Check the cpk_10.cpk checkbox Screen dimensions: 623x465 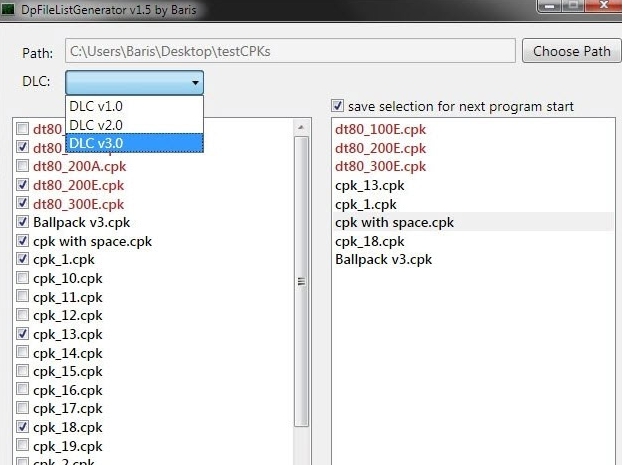pos(22,278)
